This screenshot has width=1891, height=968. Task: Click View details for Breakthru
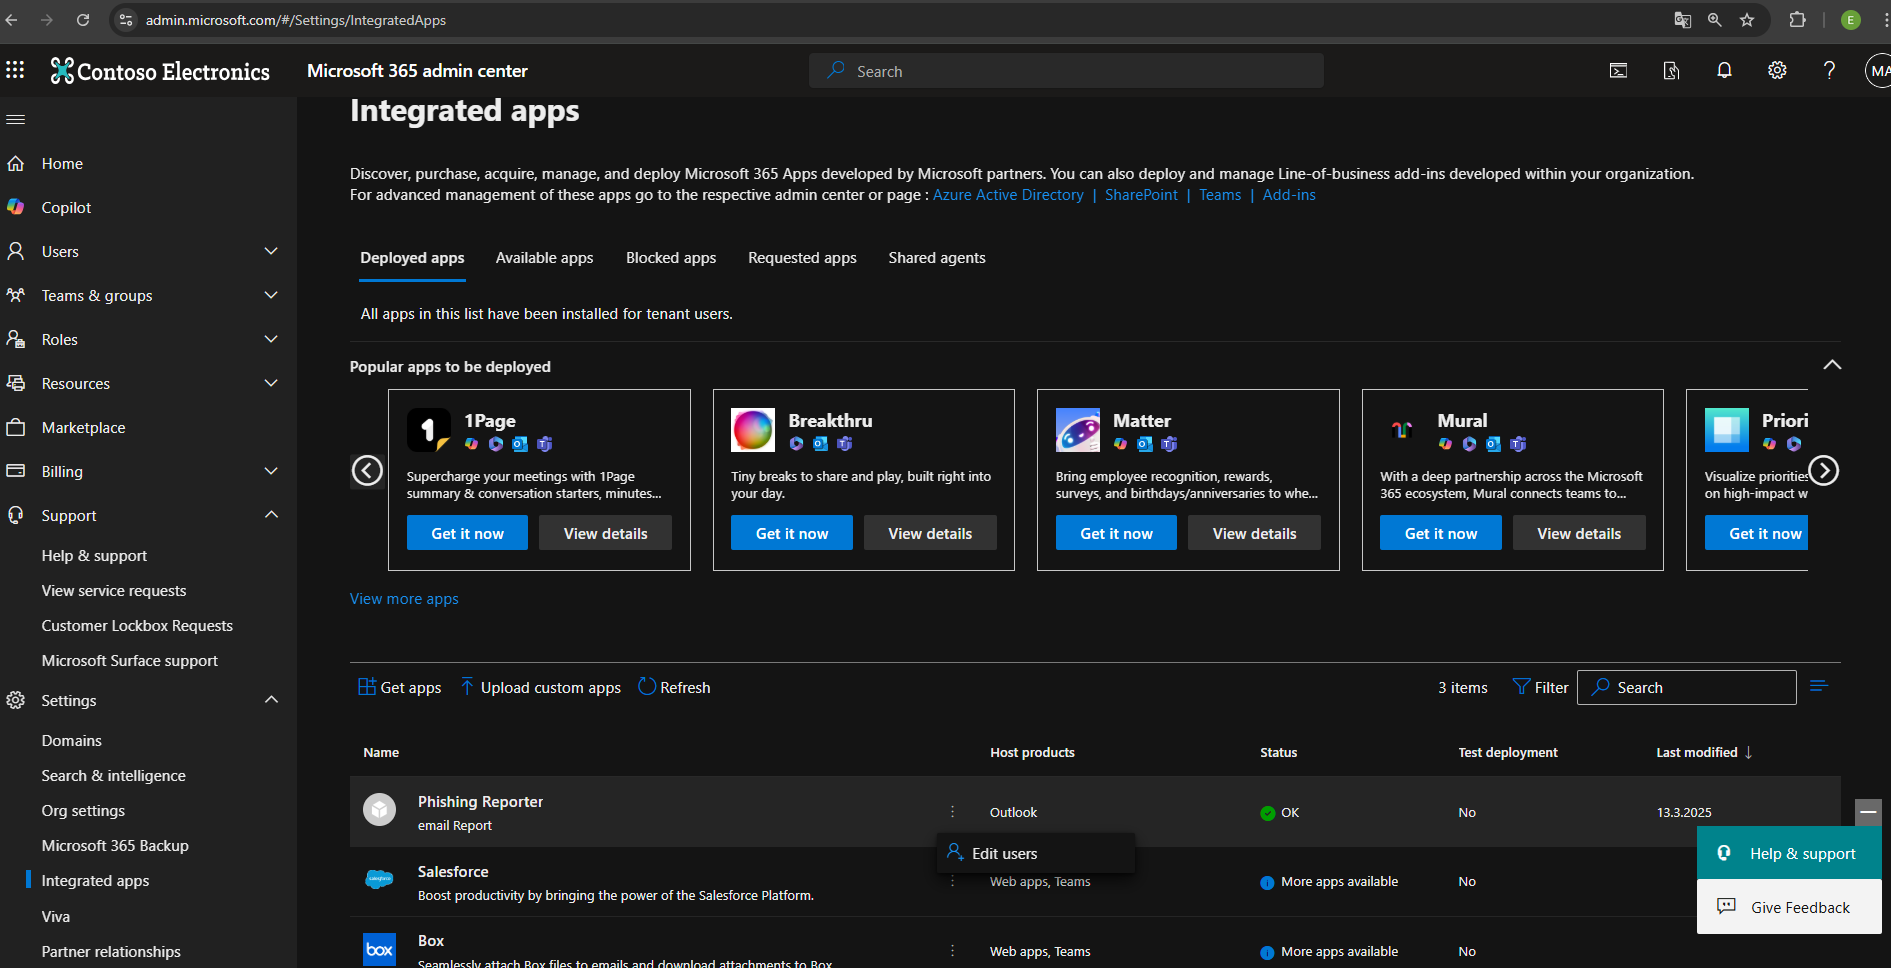tap(930, 533)
